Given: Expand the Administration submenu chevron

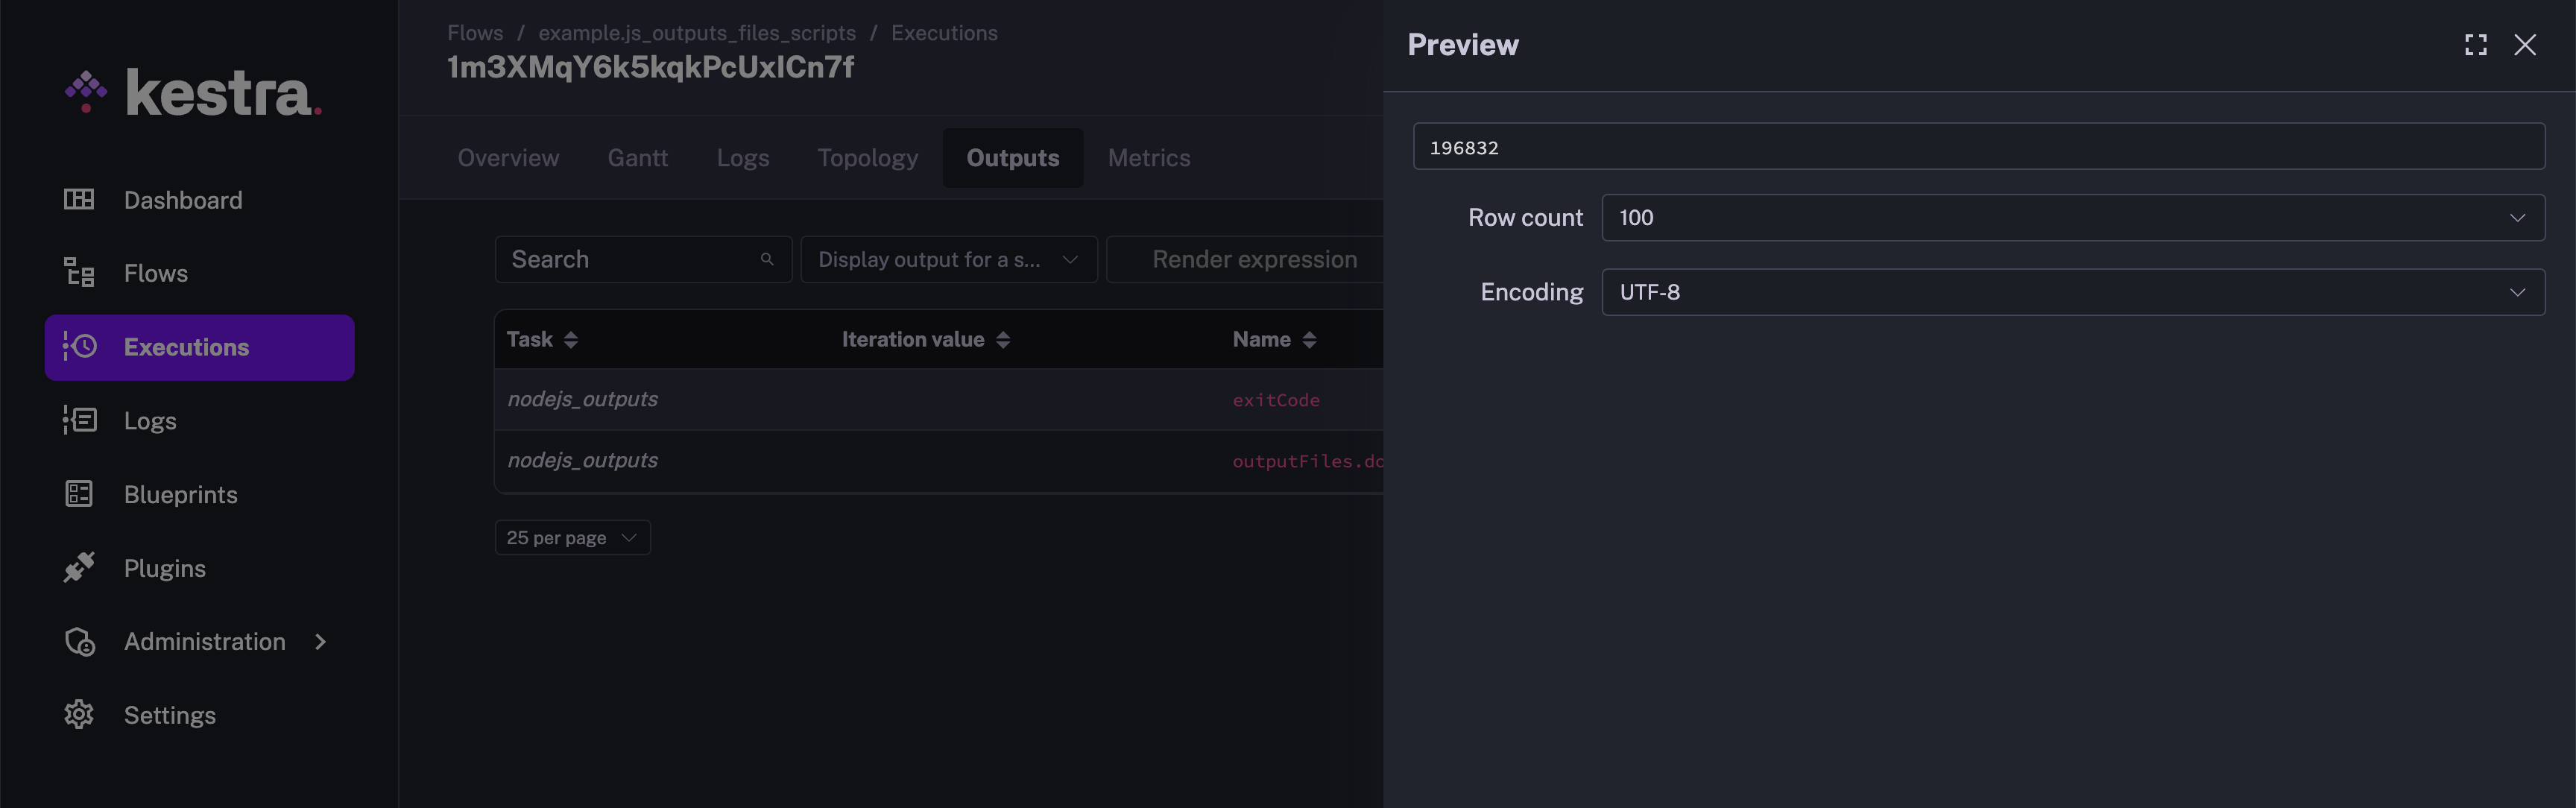Looking at the screenshot, I should tap(320, 641).
